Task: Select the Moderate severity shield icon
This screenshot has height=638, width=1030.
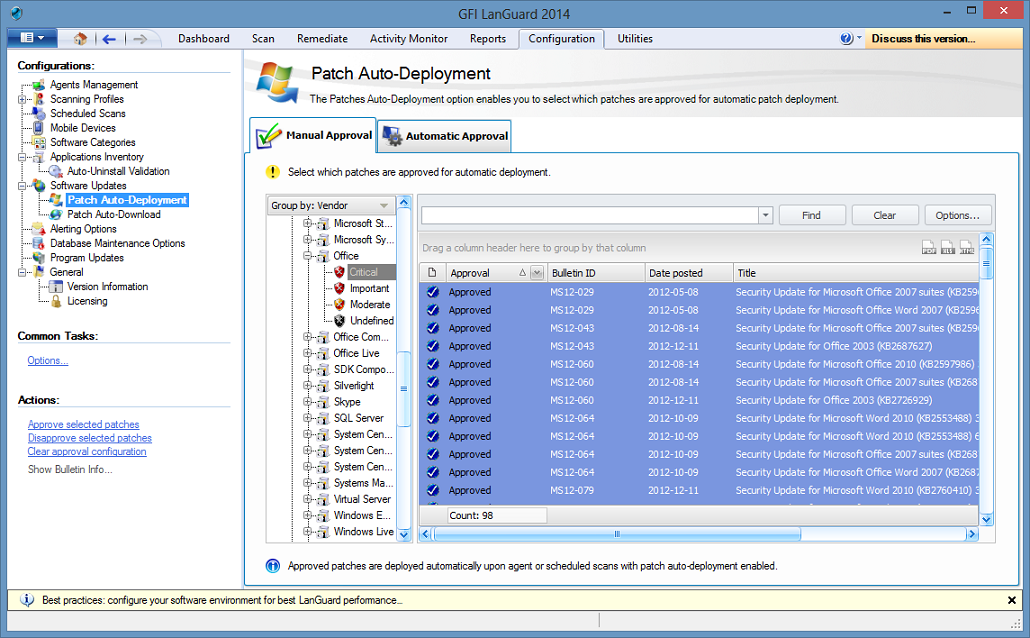Action: 339,305
